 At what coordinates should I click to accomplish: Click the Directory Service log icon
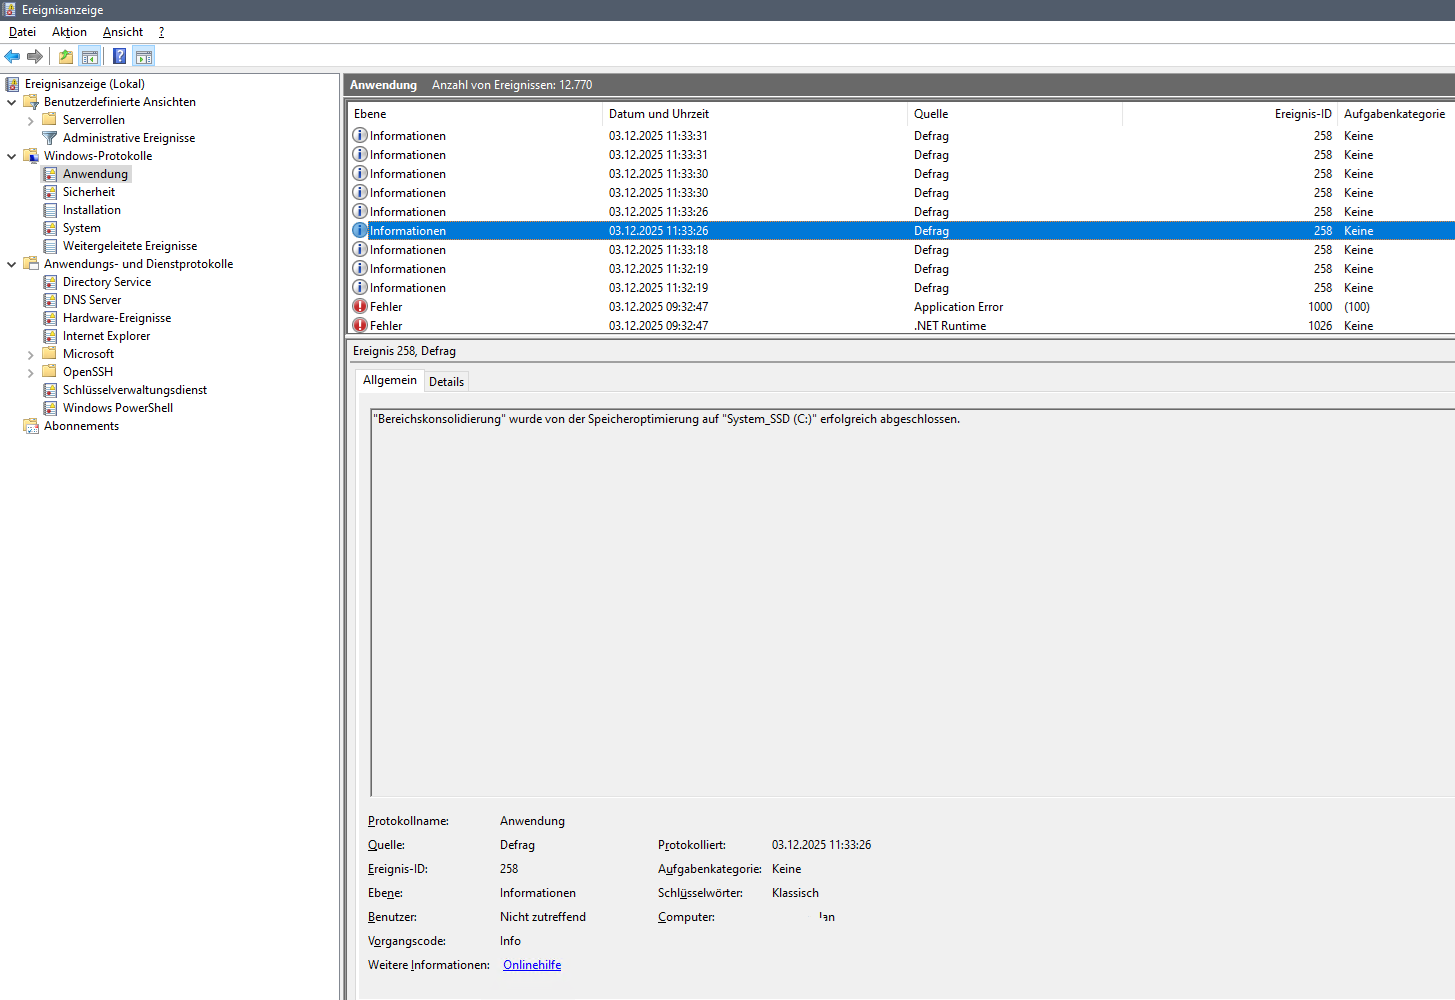pos(50,282)
